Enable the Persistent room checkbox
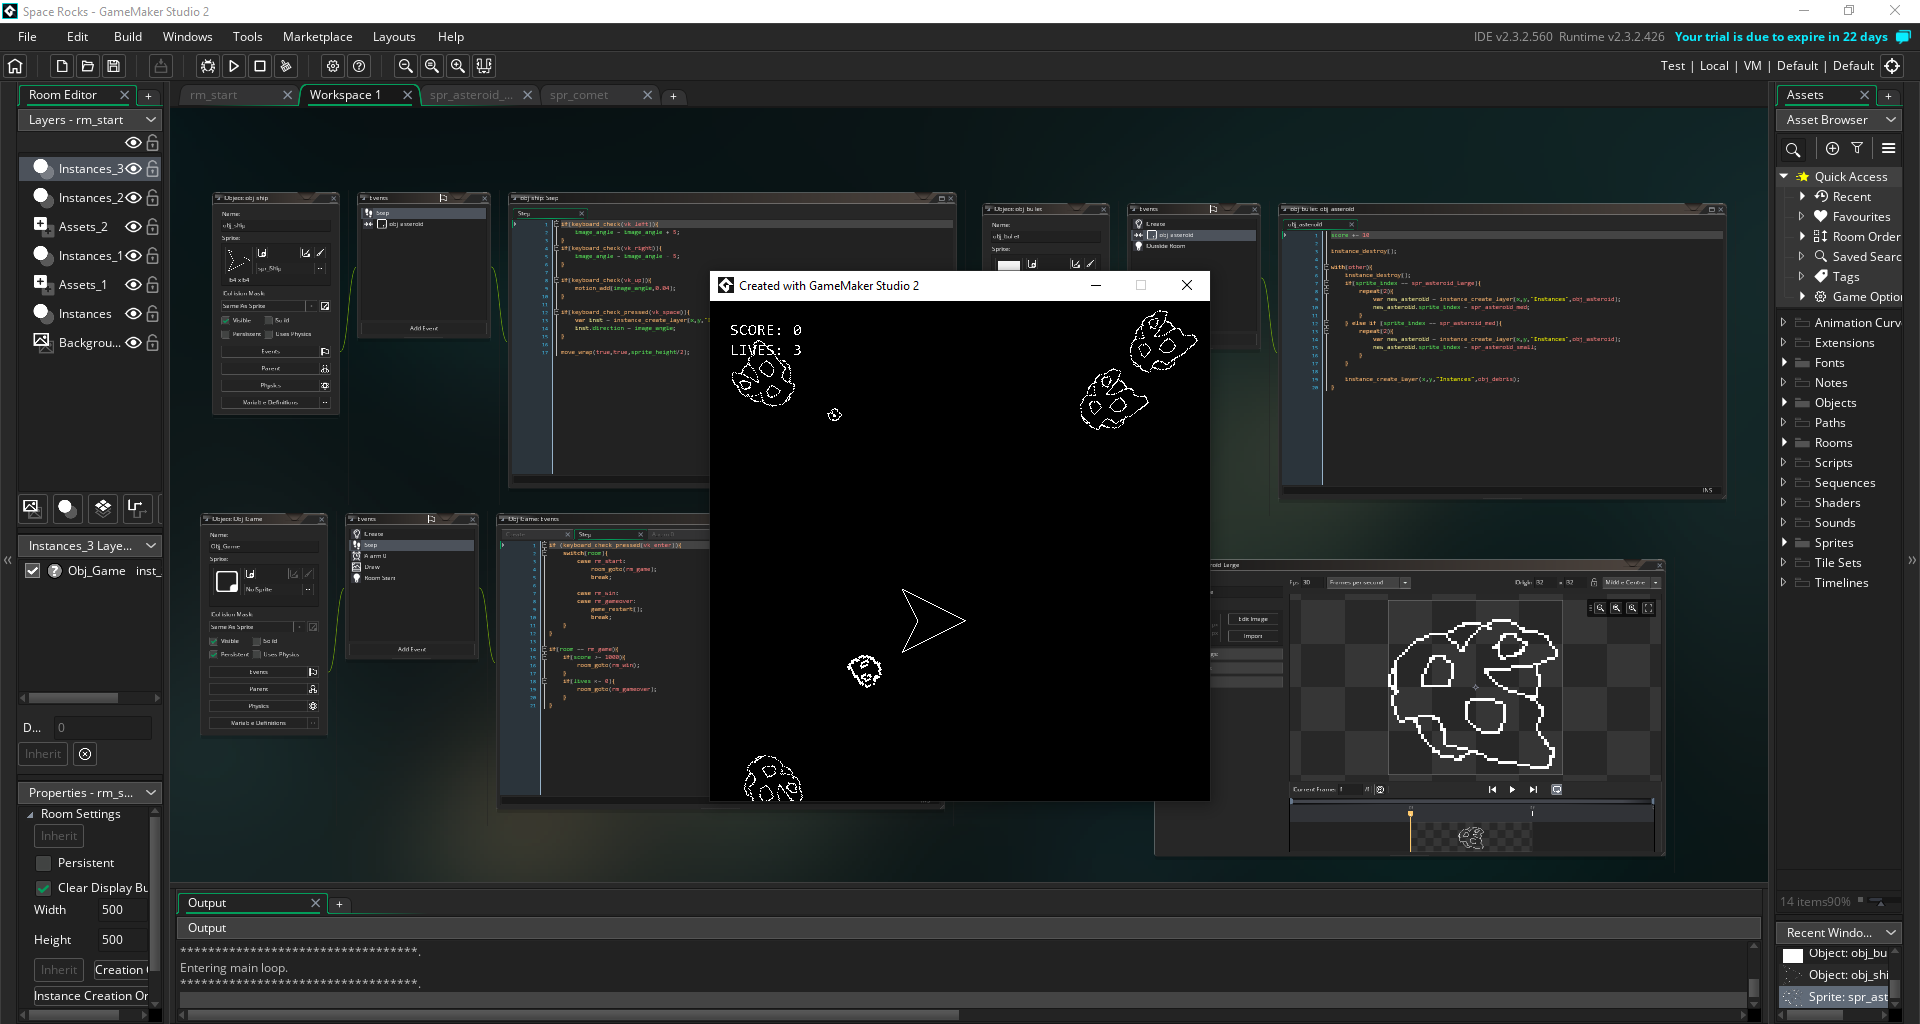This screenshot has width=1920, height=1024. (44, 863)
